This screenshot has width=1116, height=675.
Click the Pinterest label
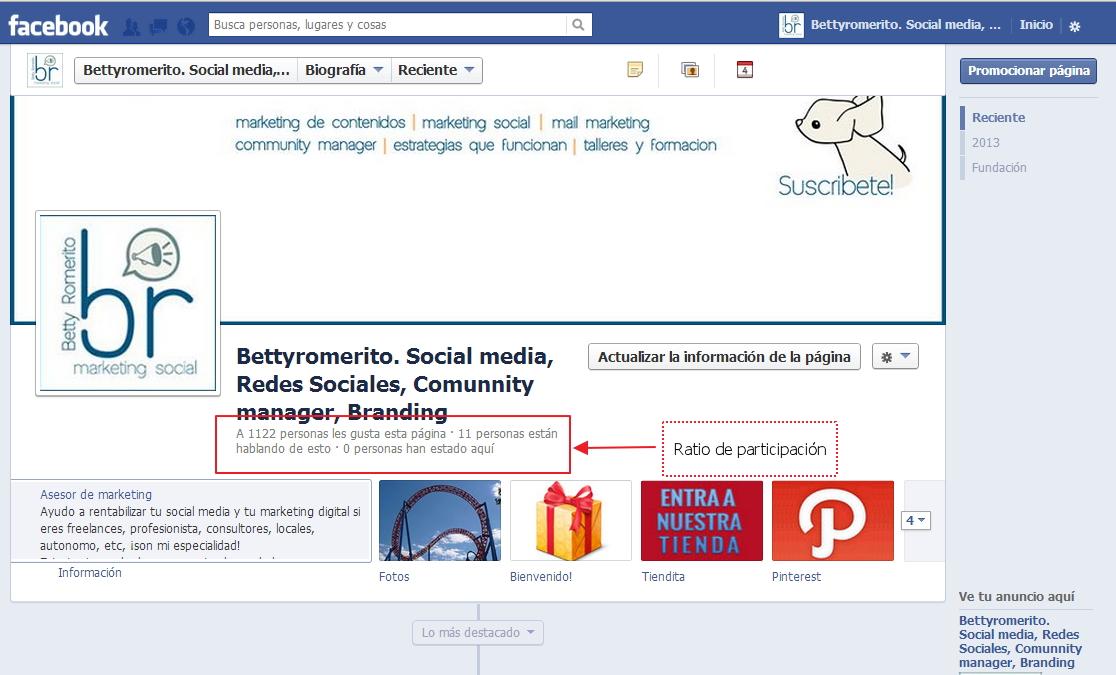[x=796, y=577]
